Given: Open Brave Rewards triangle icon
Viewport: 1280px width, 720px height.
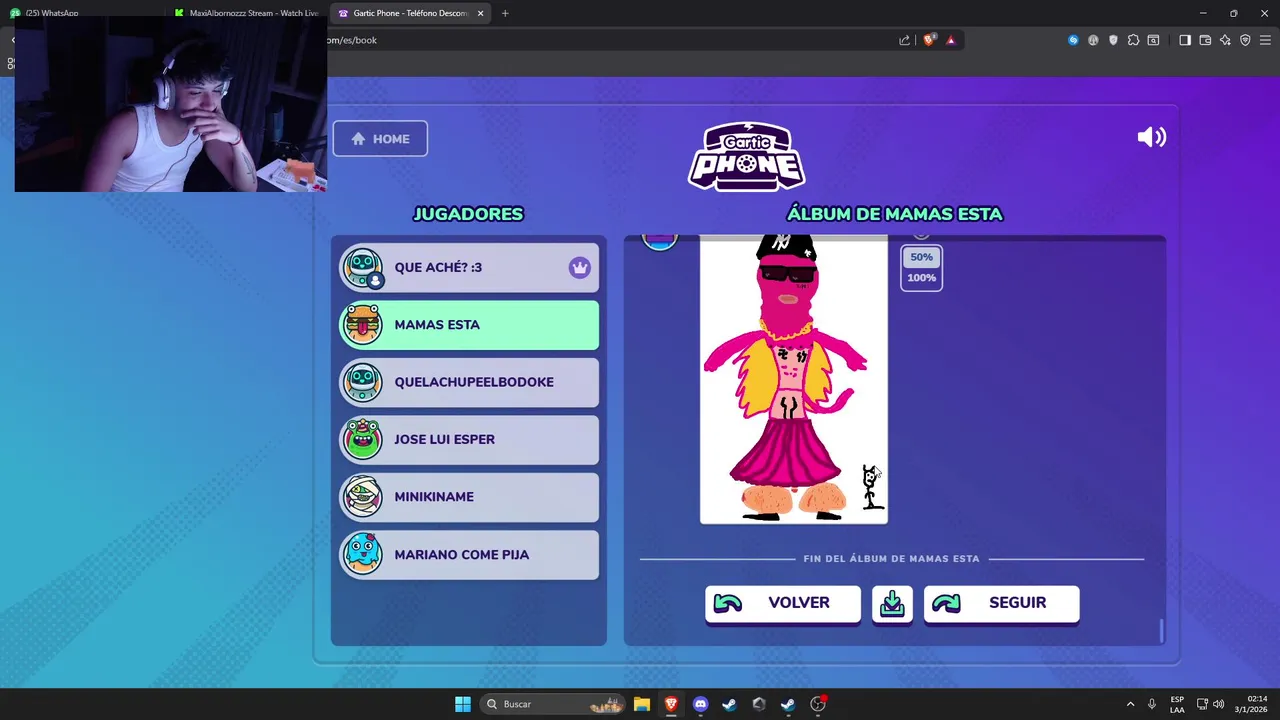Looking at the screenshot, I should 951,40.
